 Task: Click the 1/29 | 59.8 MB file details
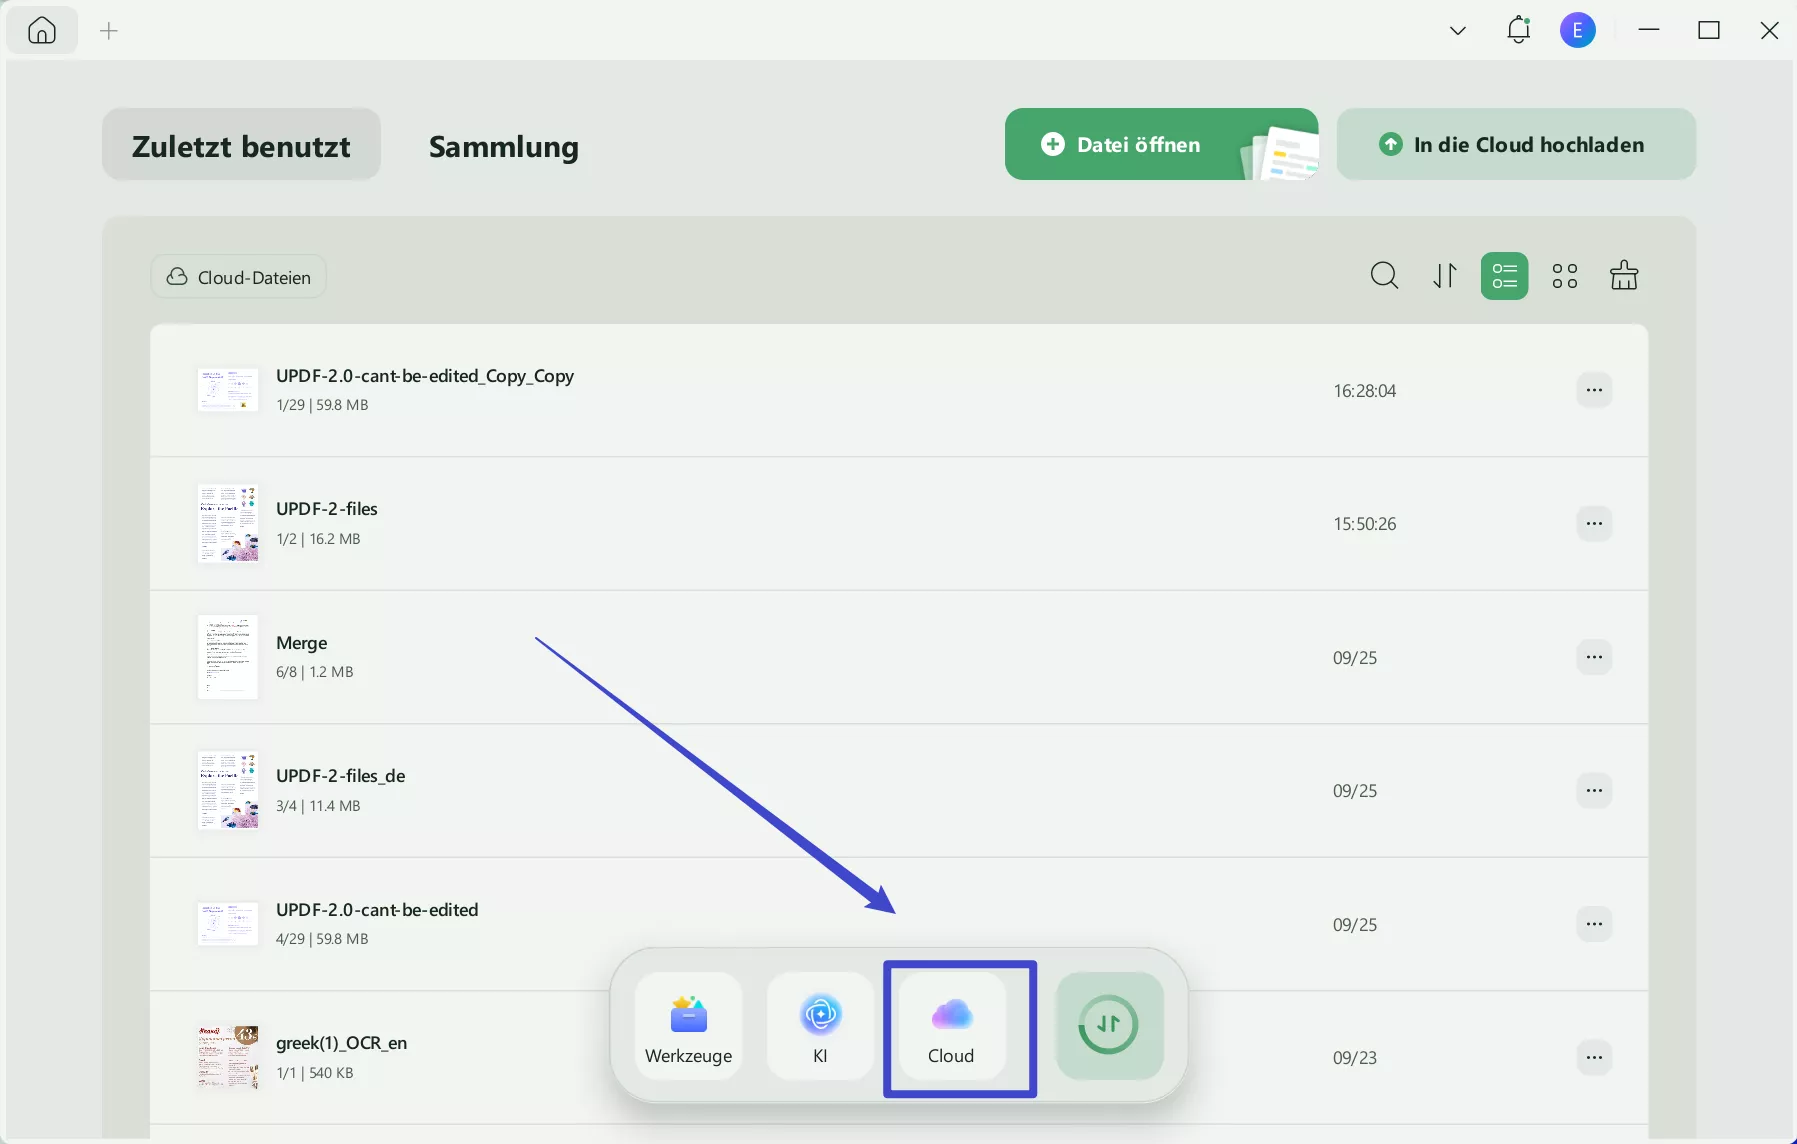322,405
